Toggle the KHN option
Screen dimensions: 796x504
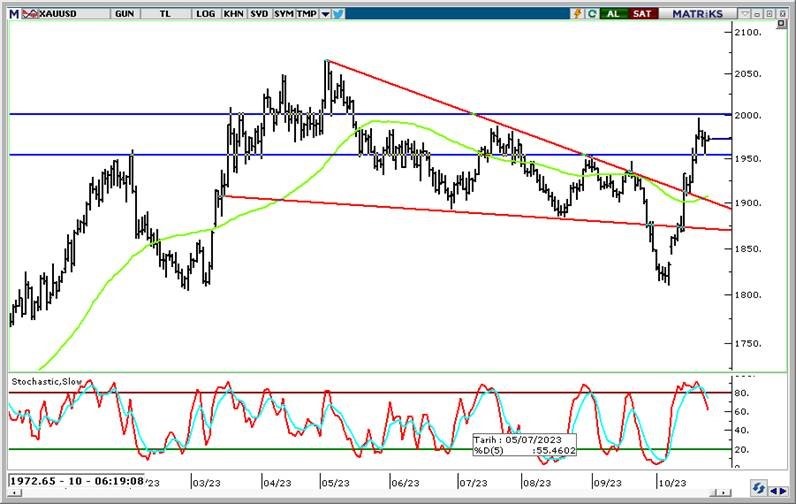coord(233,14)
